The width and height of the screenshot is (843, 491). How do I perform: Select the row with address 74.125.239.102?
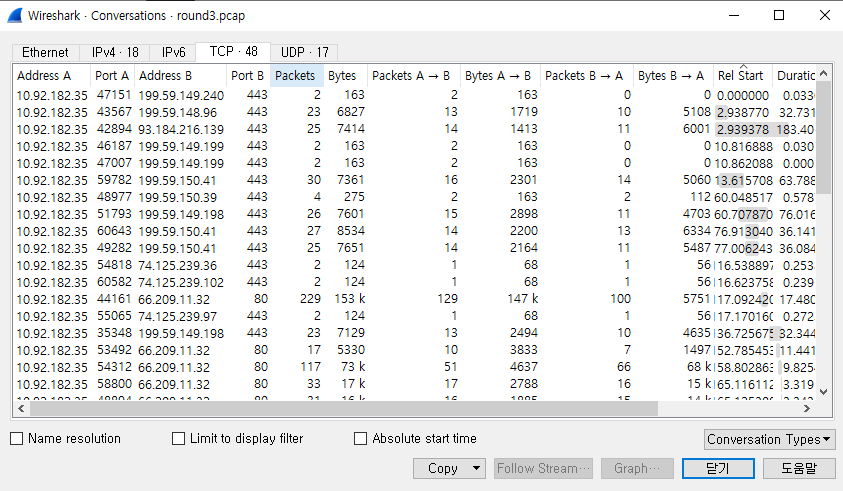[x=414, y=282]
